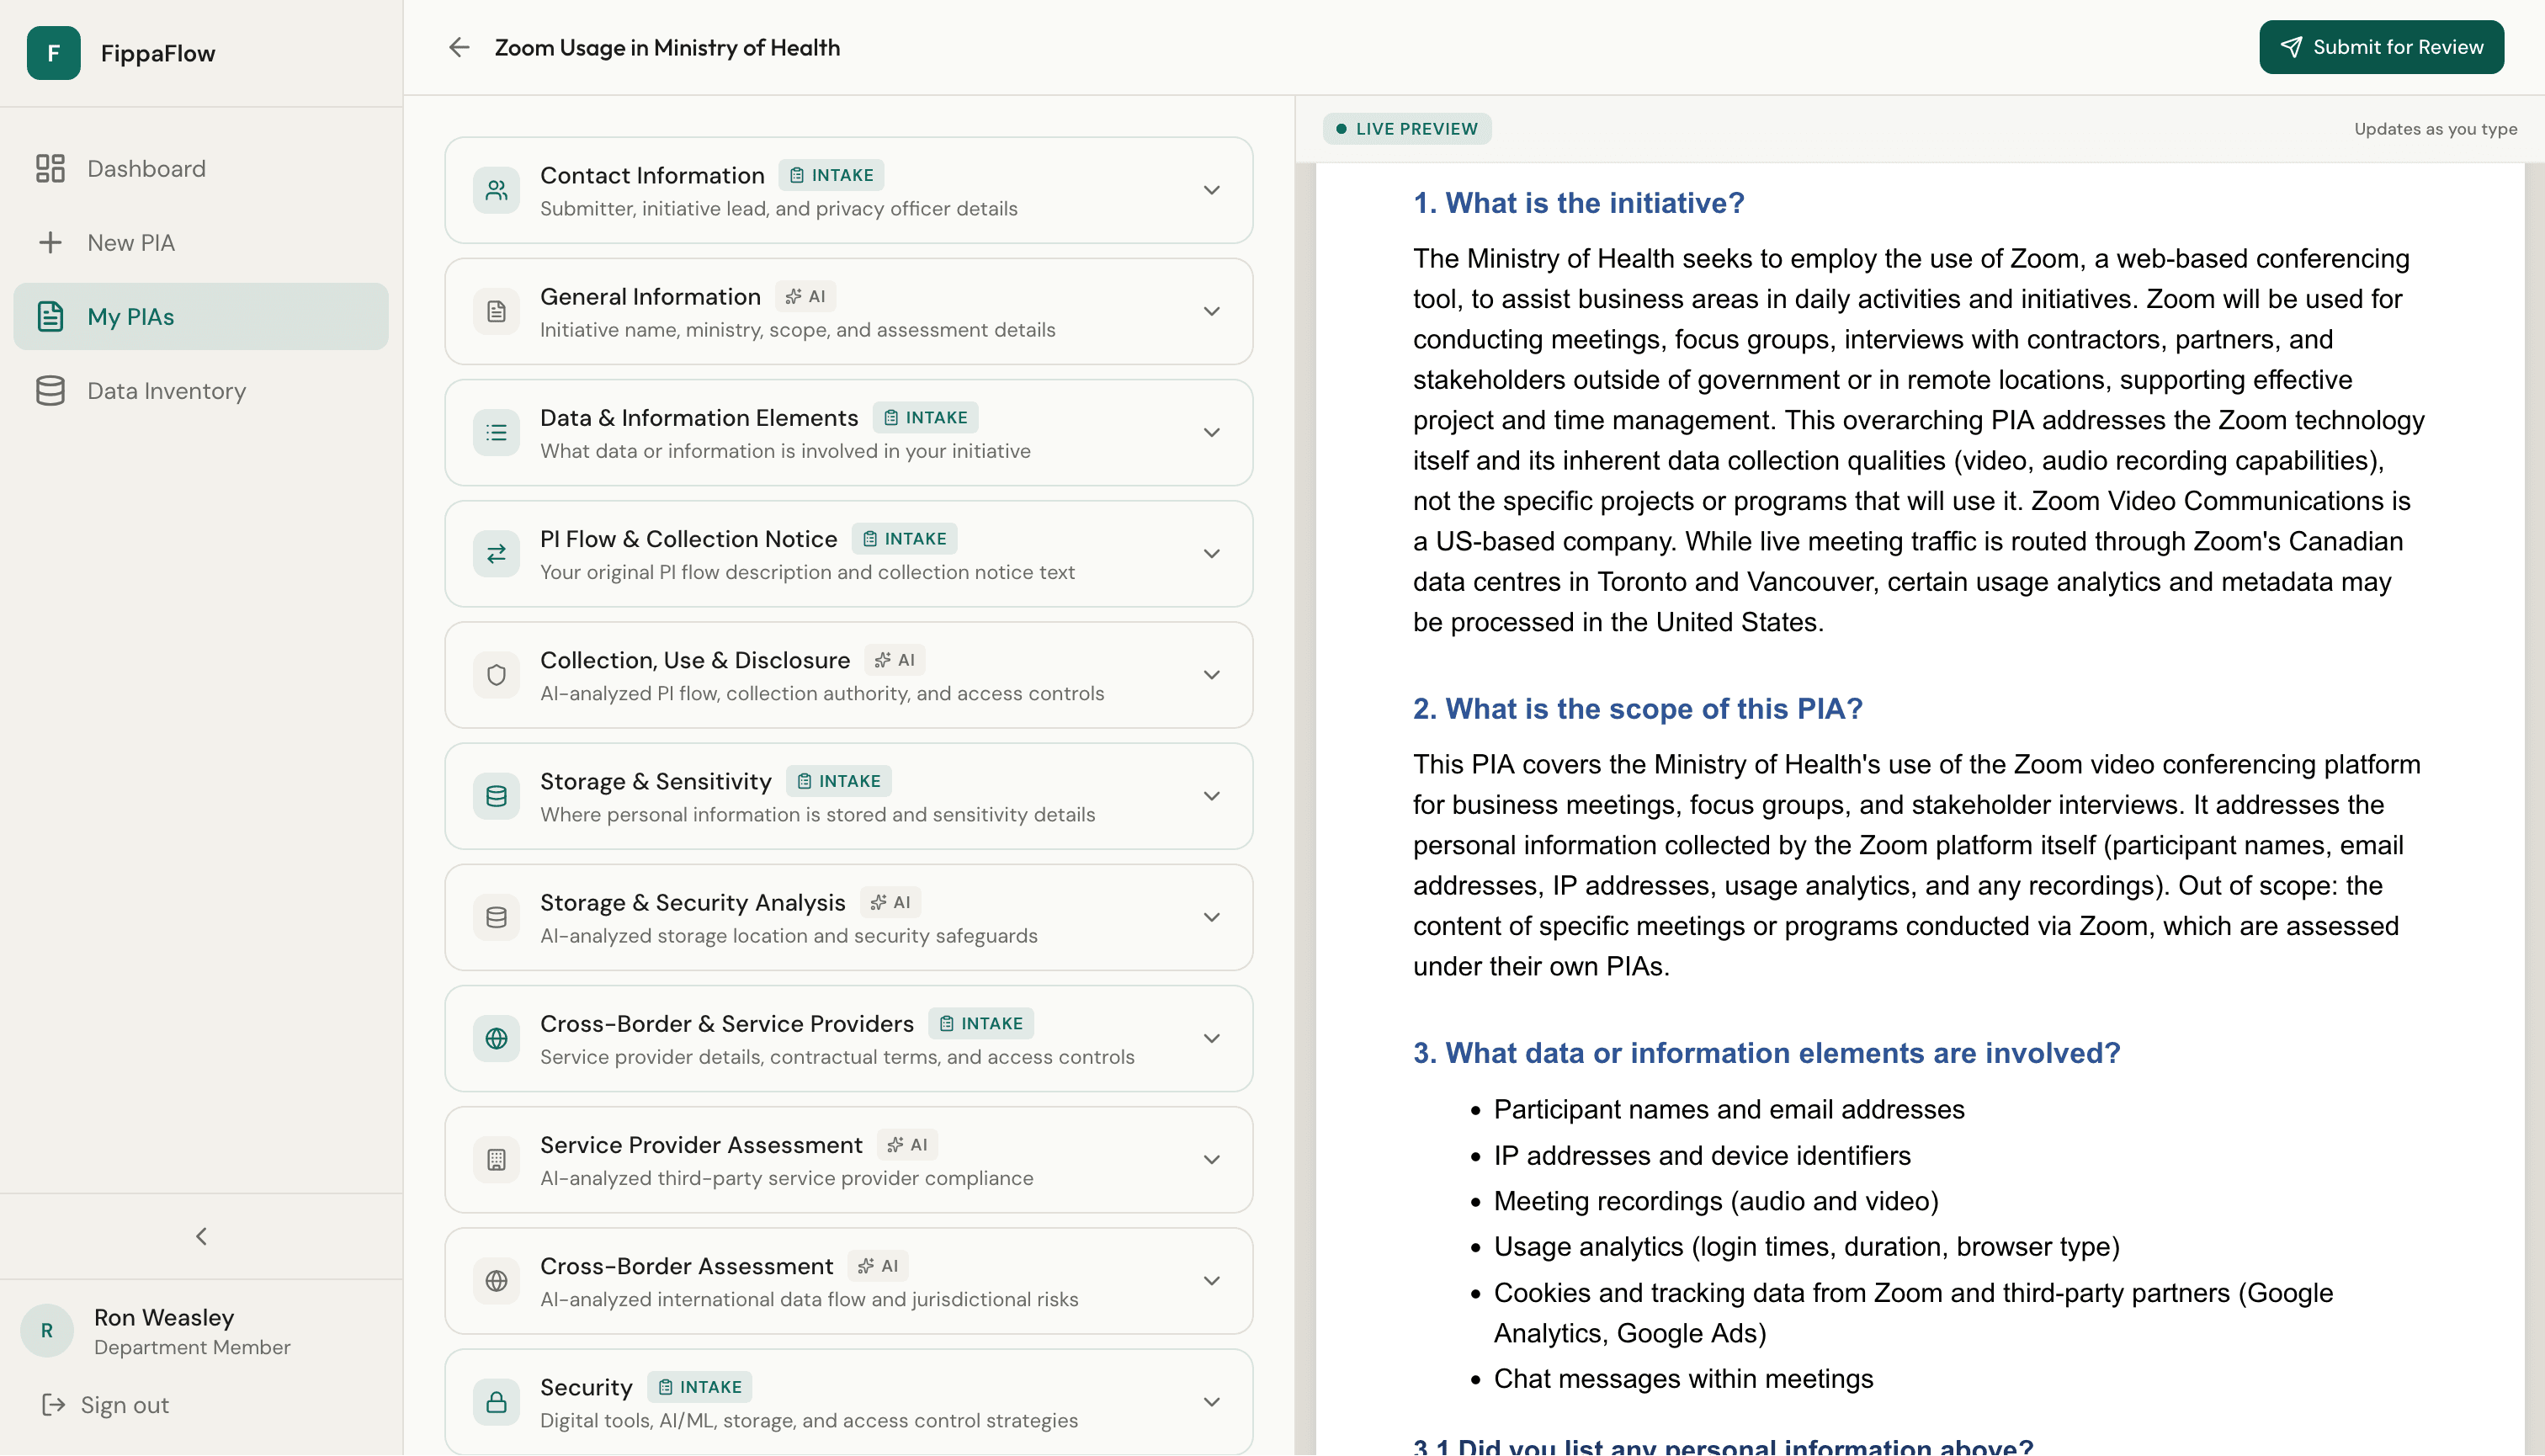Click the New PIA plus icon

(x=50, y=242)
